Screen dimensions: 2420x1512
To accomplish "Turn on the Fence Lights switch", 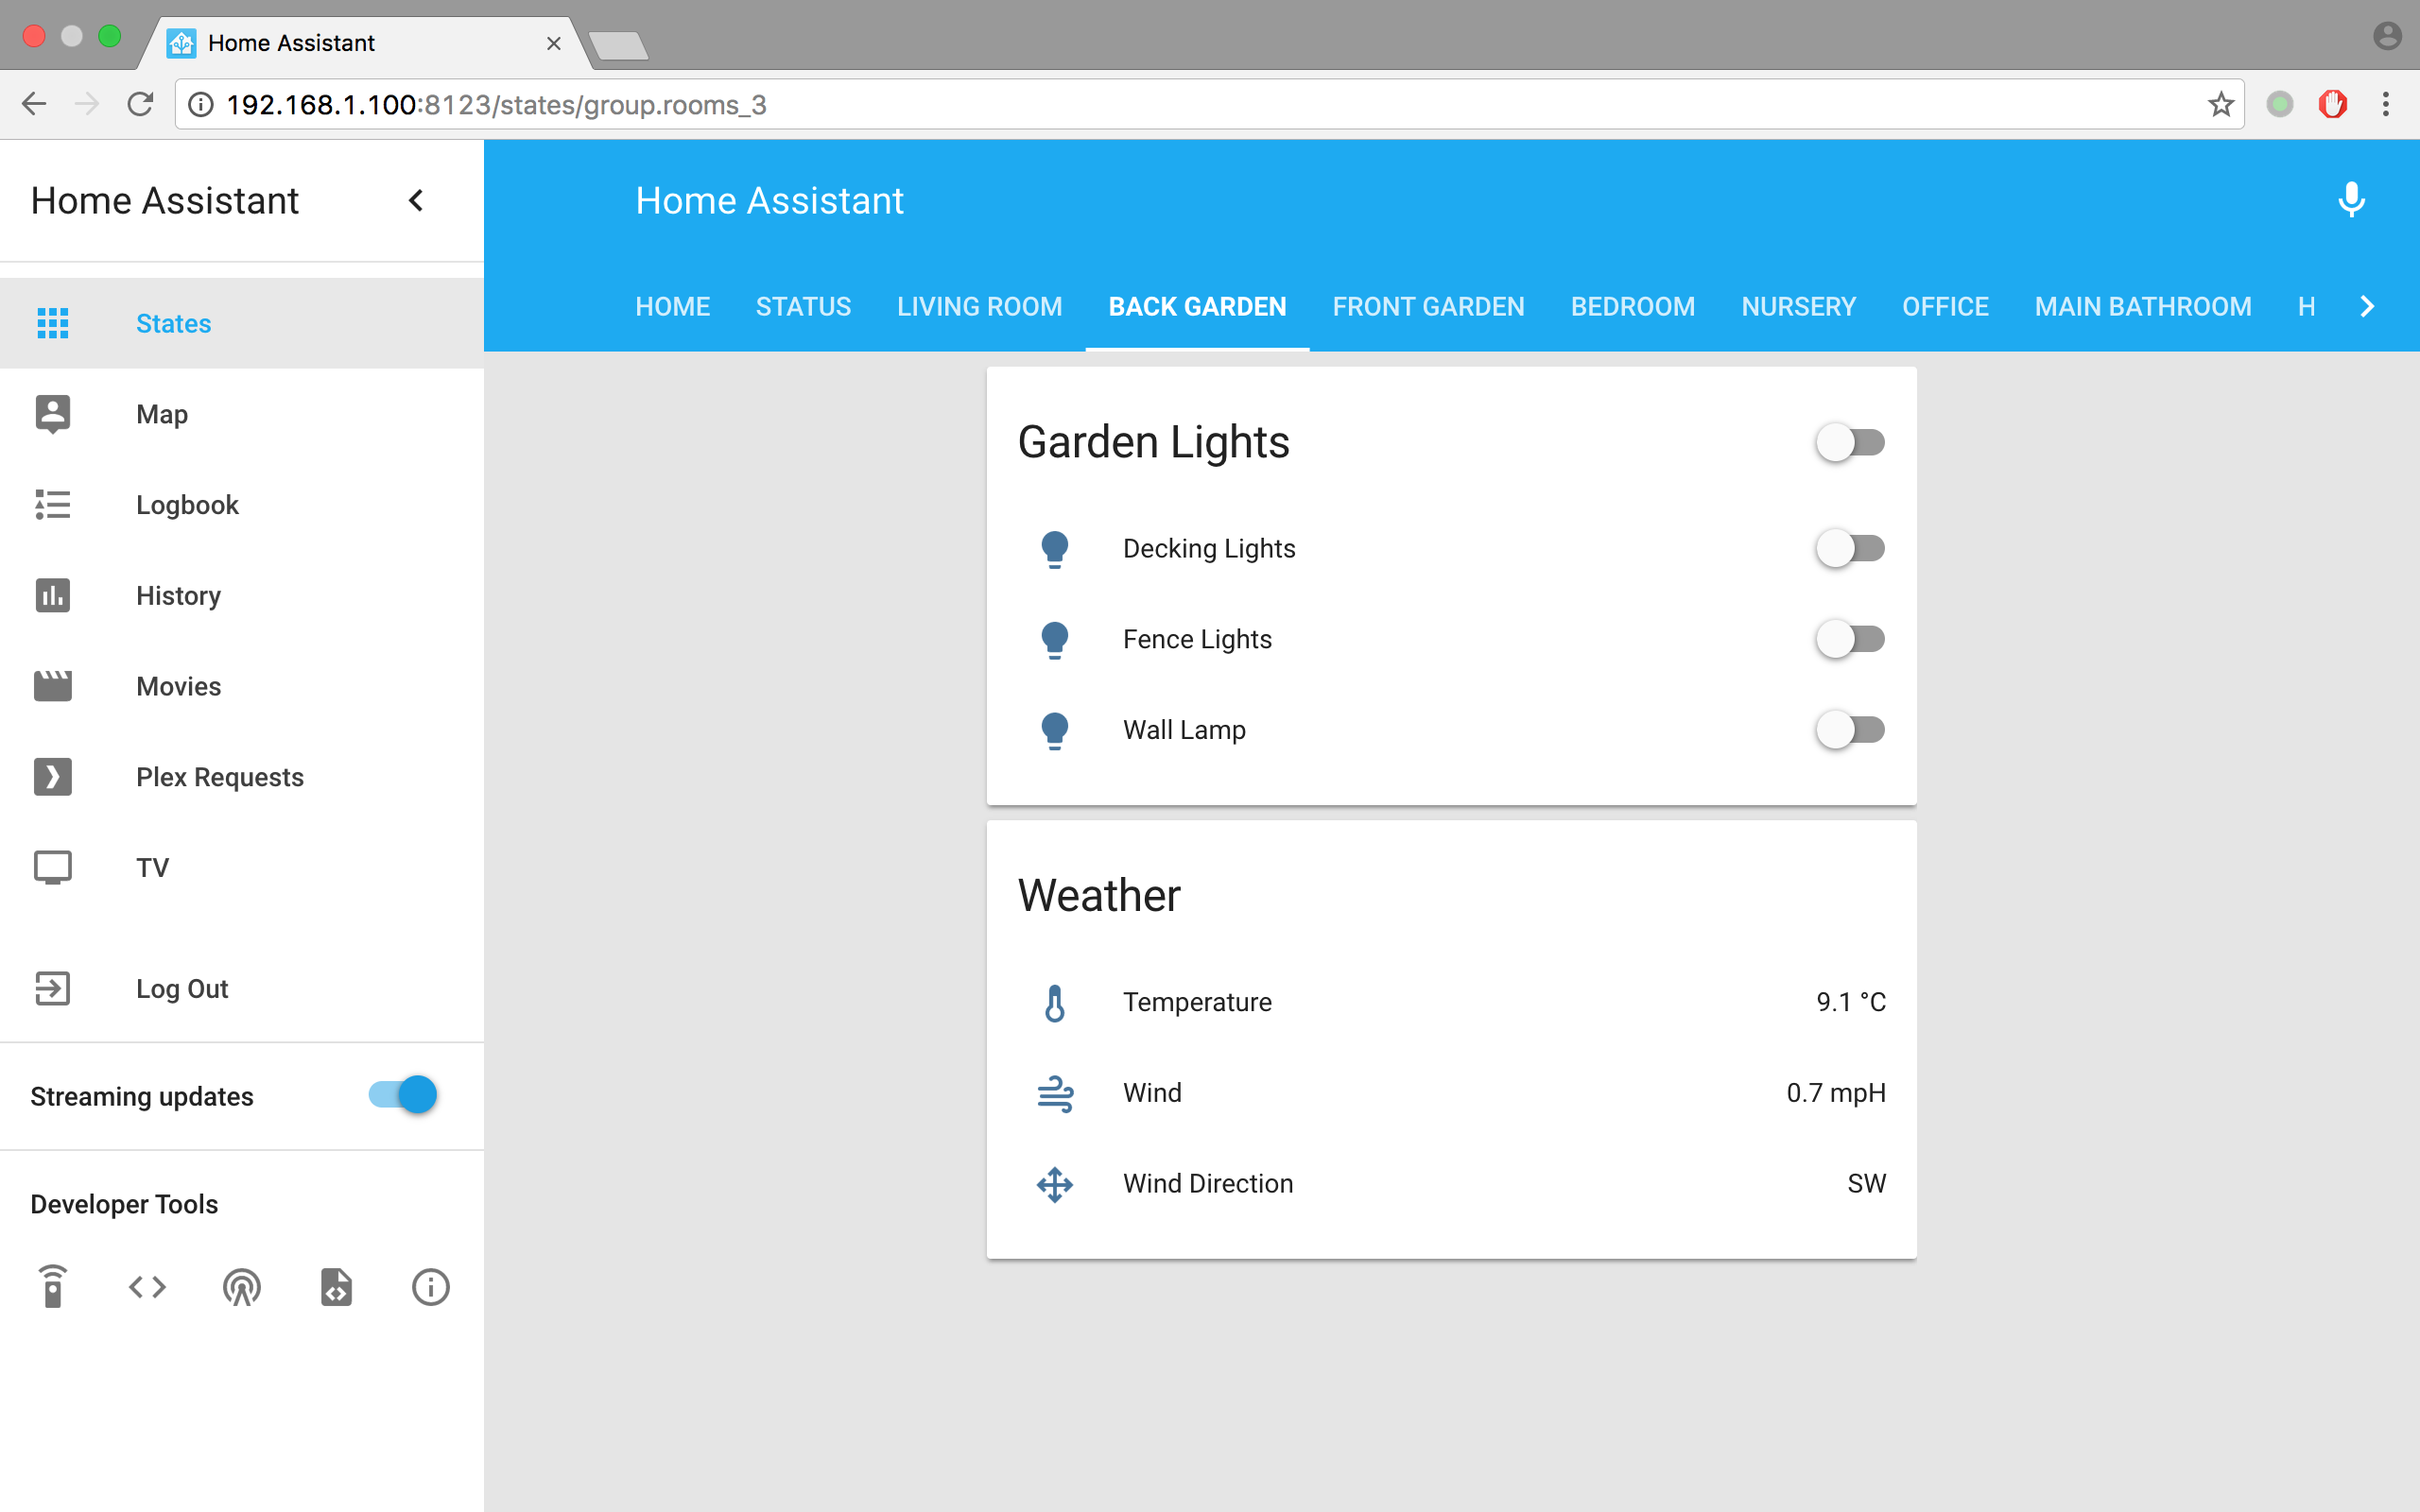I will [1850, 639].
